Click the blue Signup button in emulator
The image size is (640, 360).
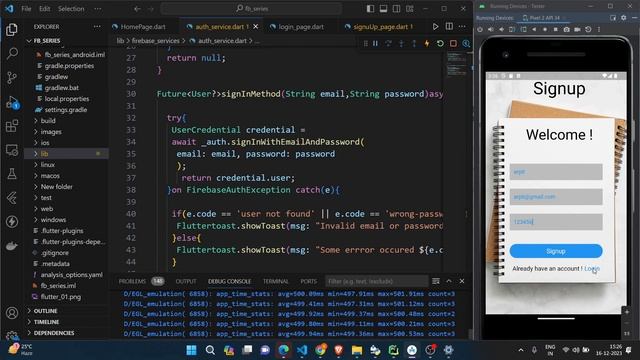click(556, 251)
